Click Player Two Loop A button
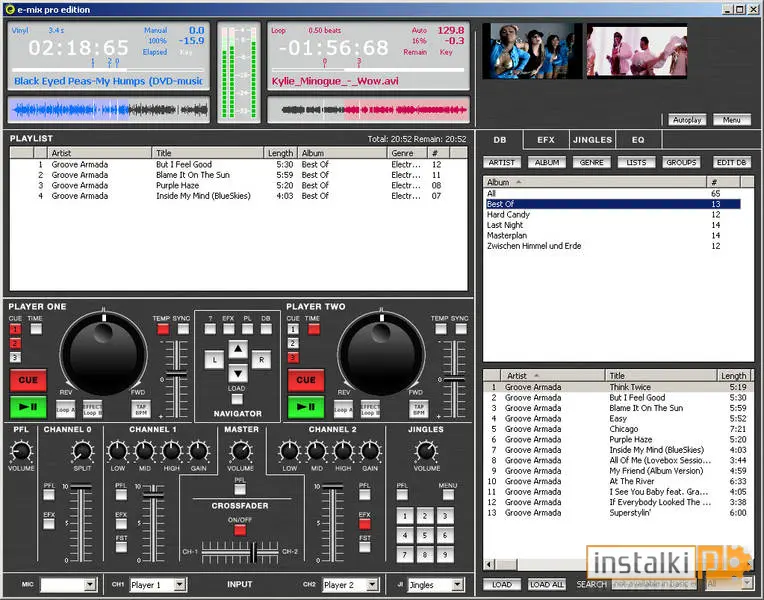The height and width of the screenshot is (600, 764). (x=343, y=409)
